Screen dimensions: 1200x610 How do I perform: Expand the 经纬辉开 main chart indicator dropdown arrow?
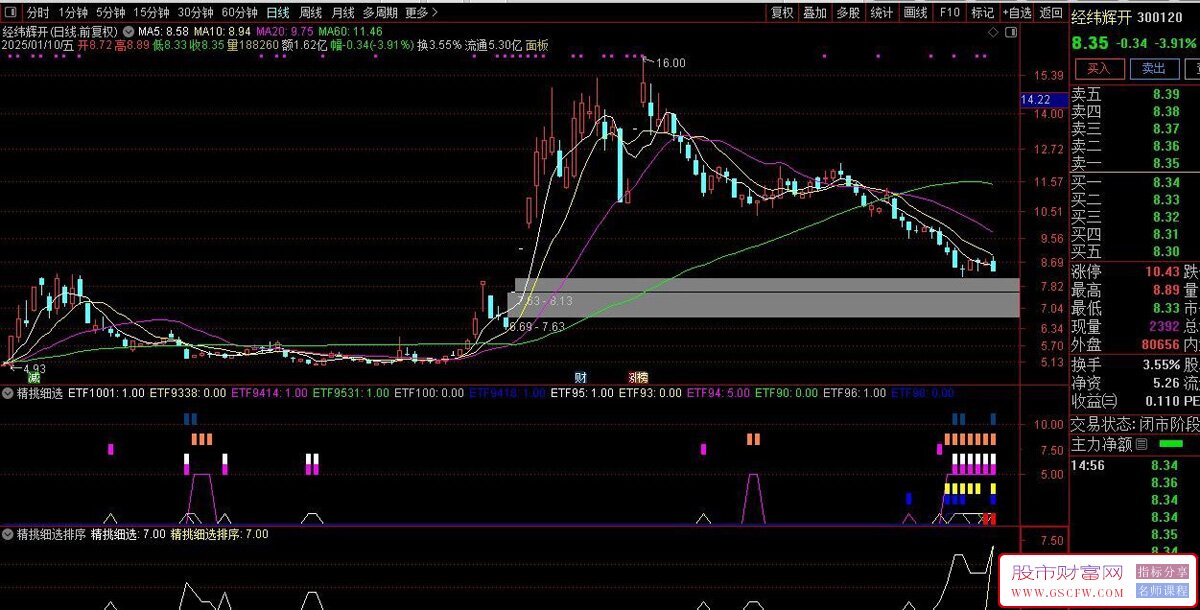[127, 31]
